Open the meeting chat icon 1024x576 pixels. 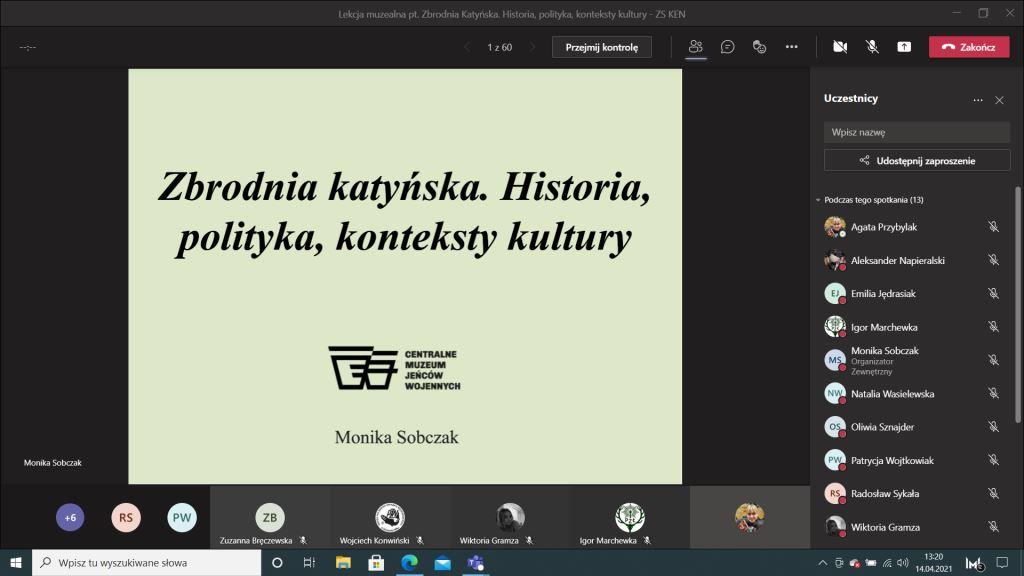tap(728, 47)
